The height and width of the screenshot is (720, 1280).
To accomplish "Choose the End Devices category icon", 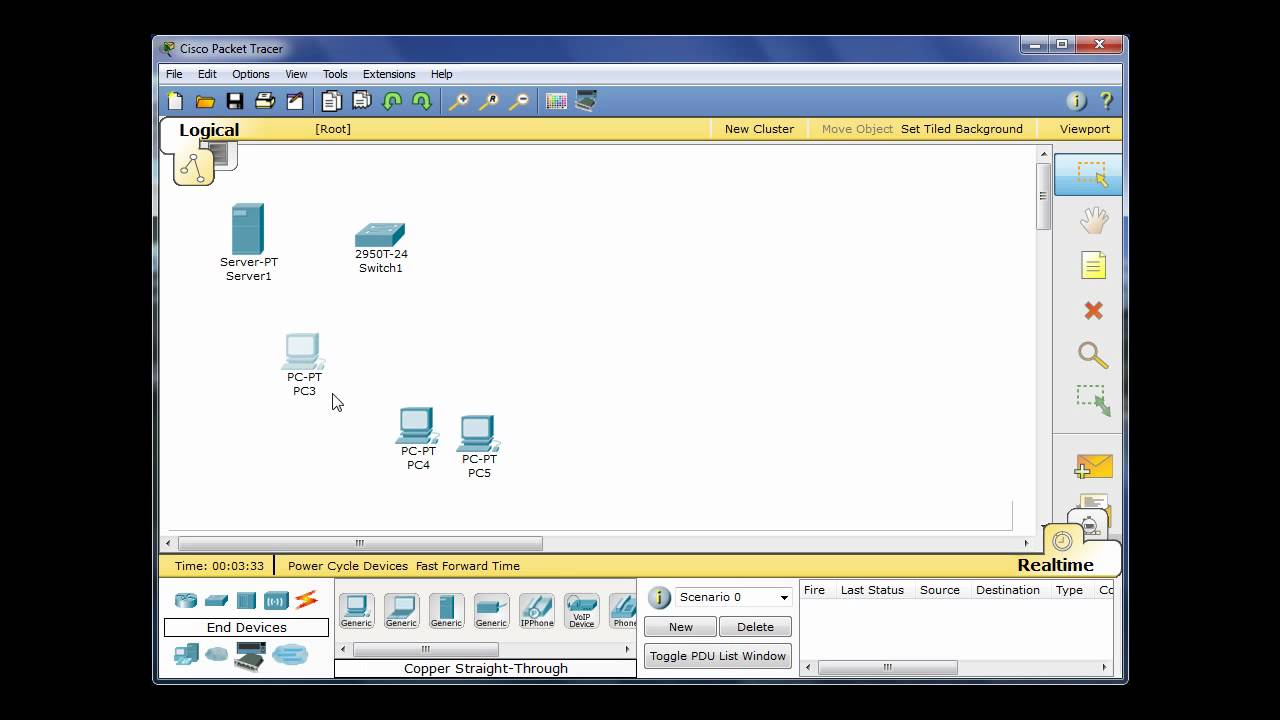I will (x=186, y=654).
